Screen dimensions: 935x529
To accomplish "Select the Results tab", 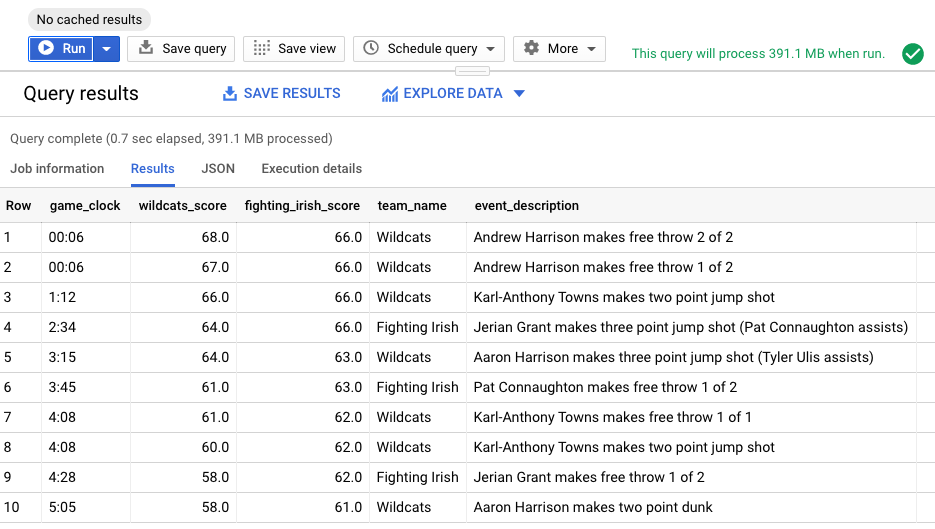I will (153, 169).
